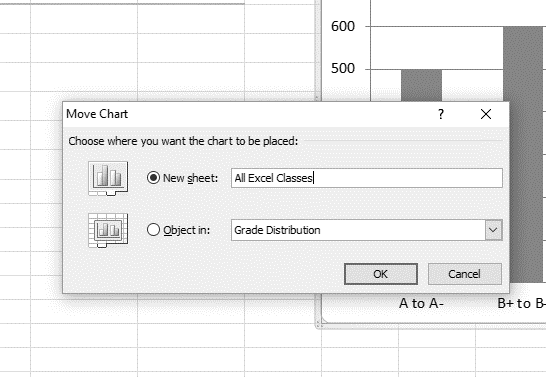
Task: Click the Object in label text
Action: tap(187, 230)
